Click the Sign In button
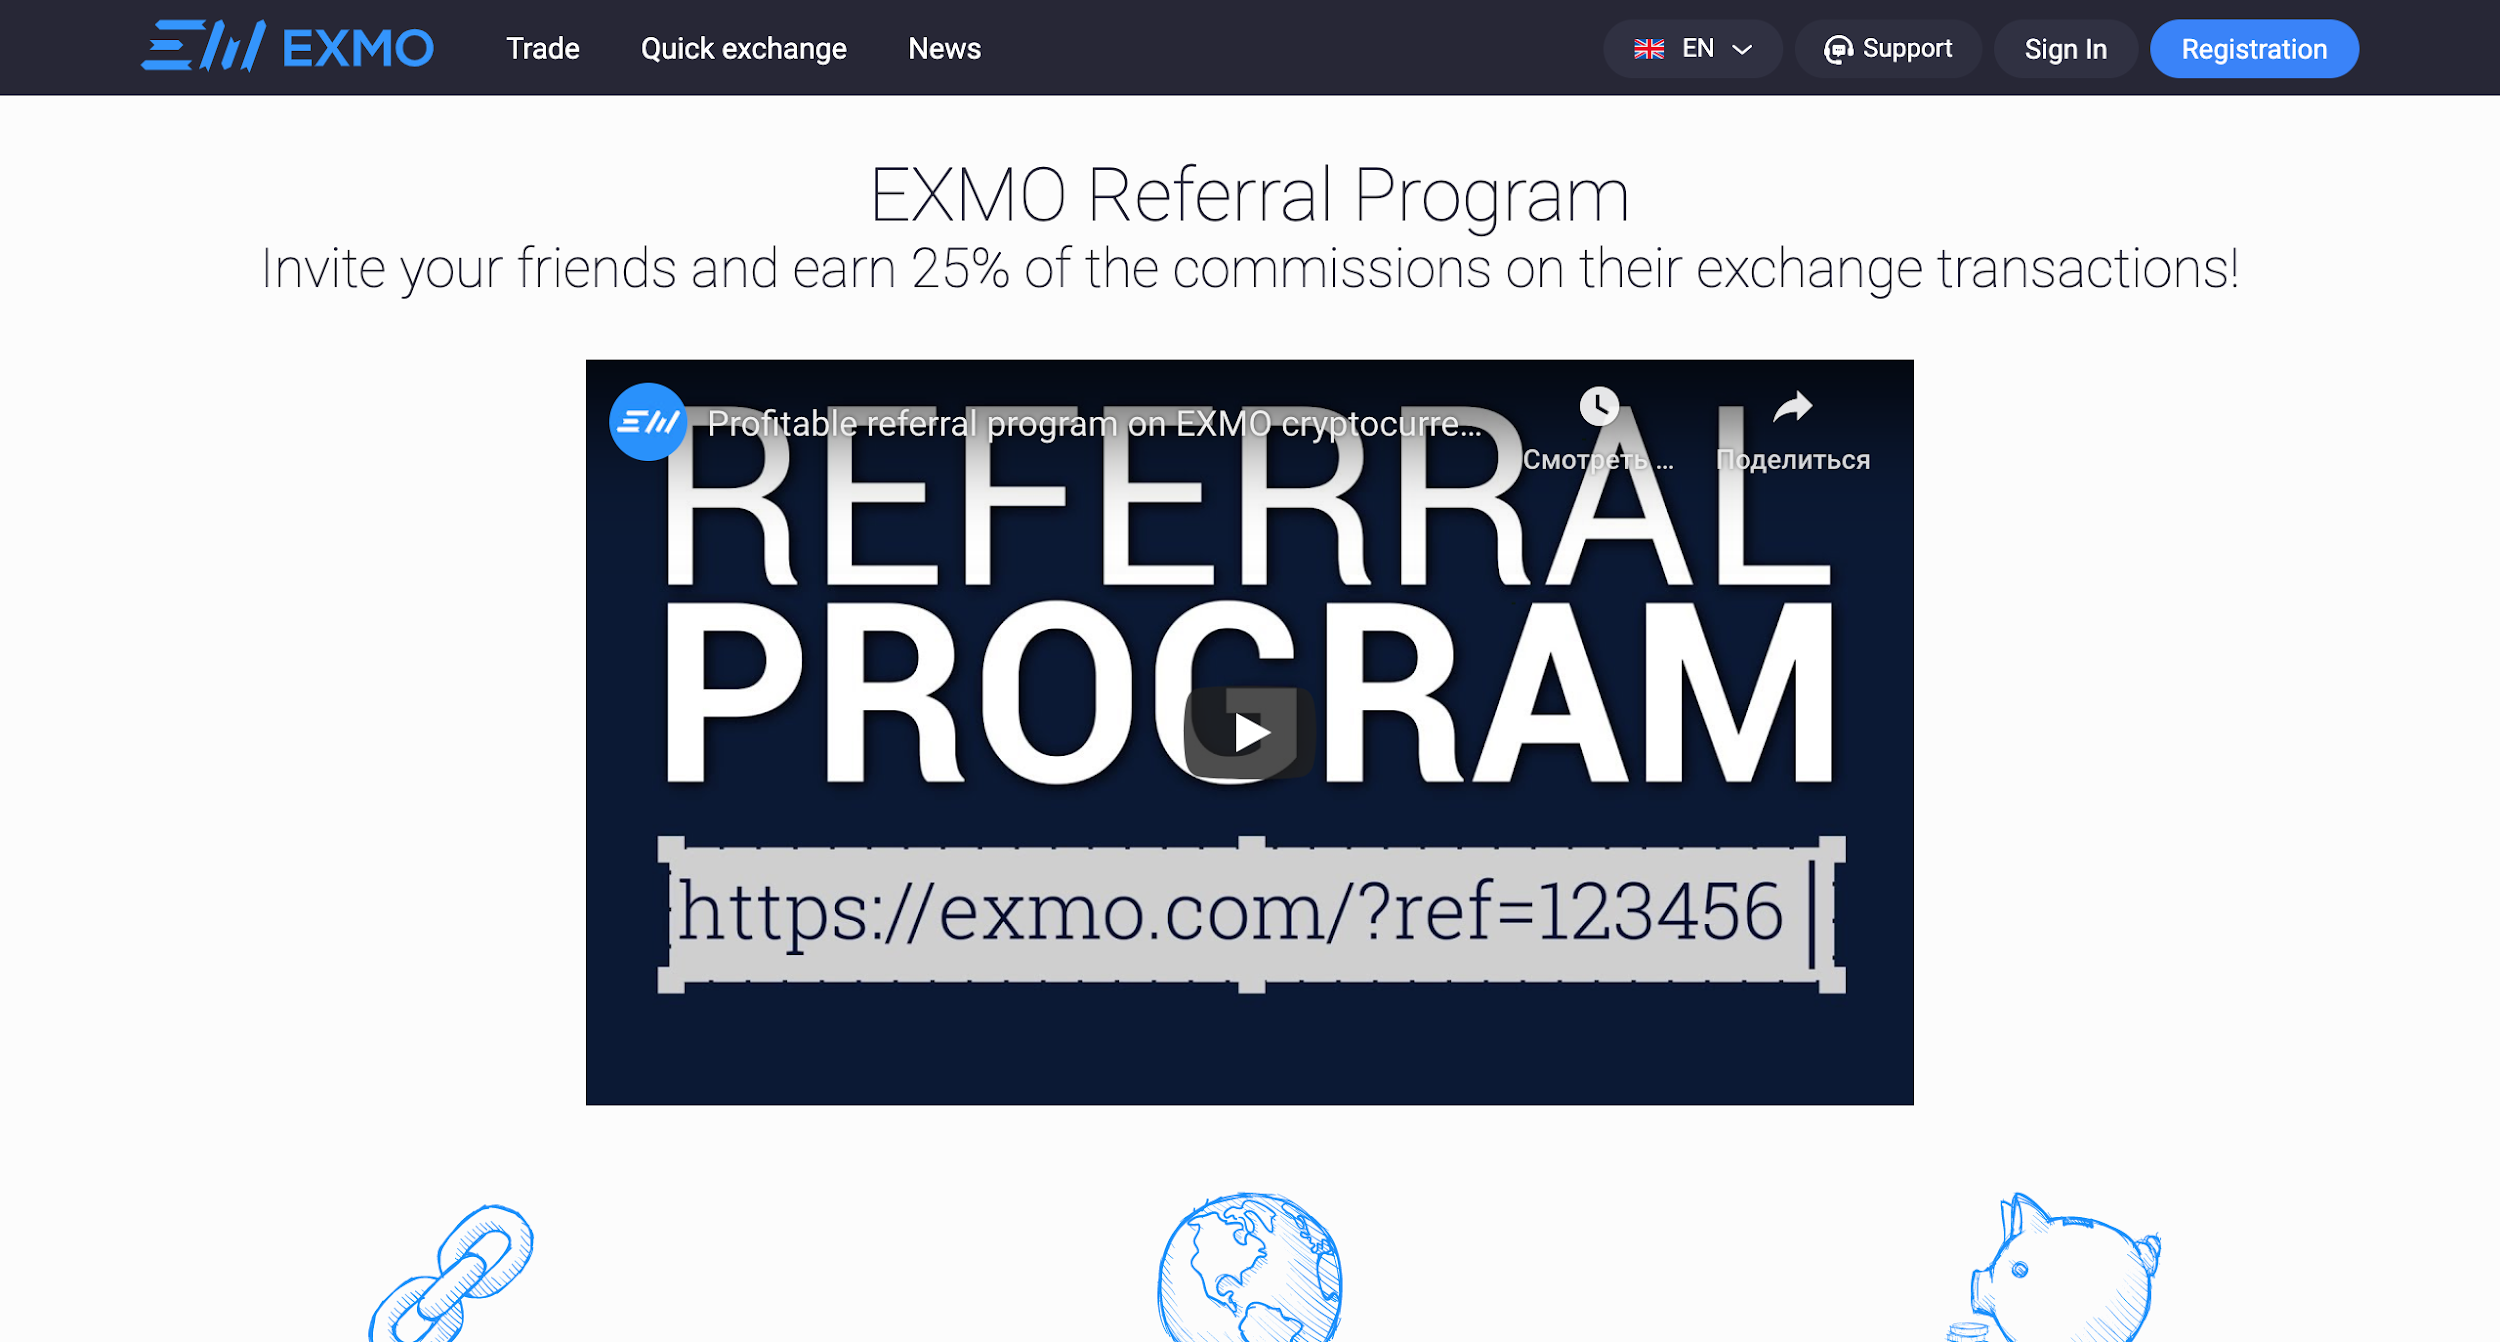Screen dimensions: 2500x1342 point(2063,48)
